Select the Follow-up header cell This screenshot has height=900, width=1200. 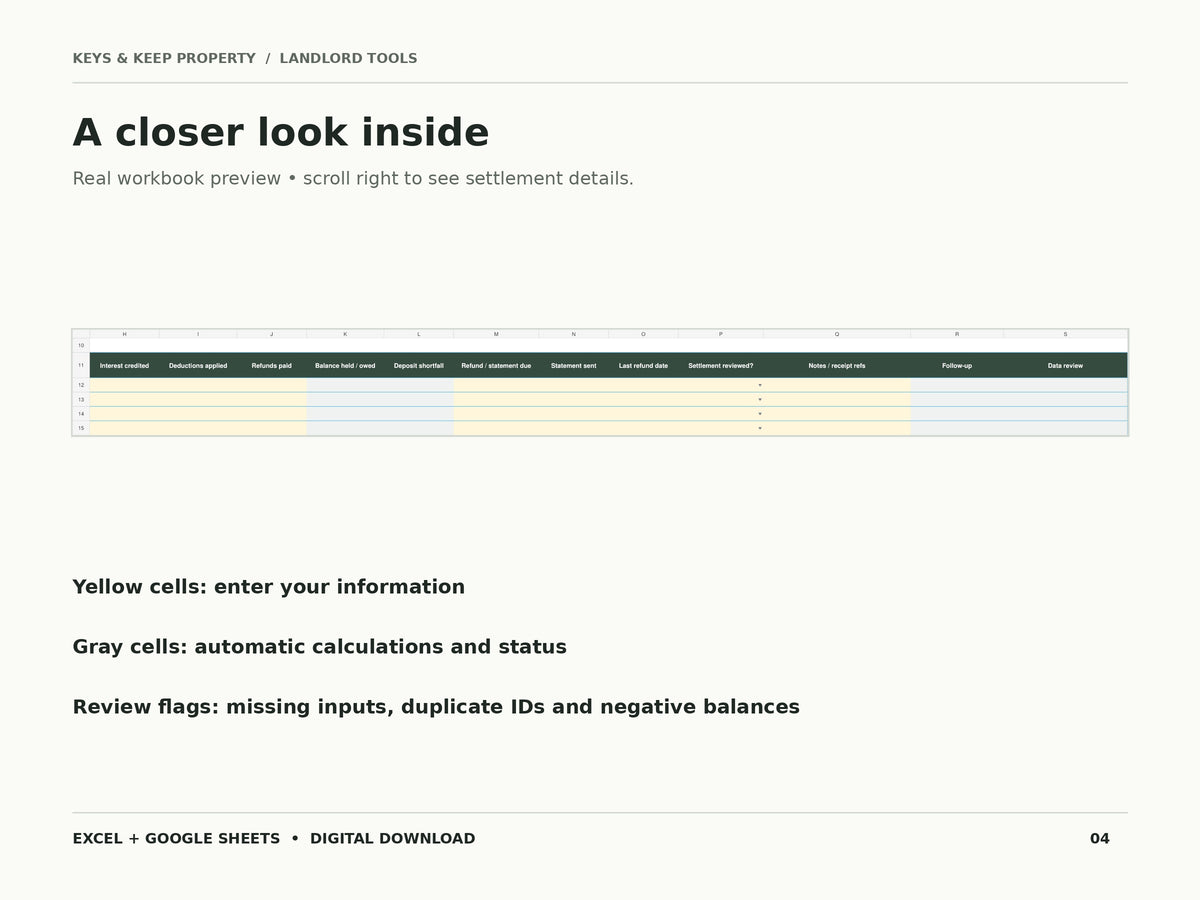(x=957, y=365)
